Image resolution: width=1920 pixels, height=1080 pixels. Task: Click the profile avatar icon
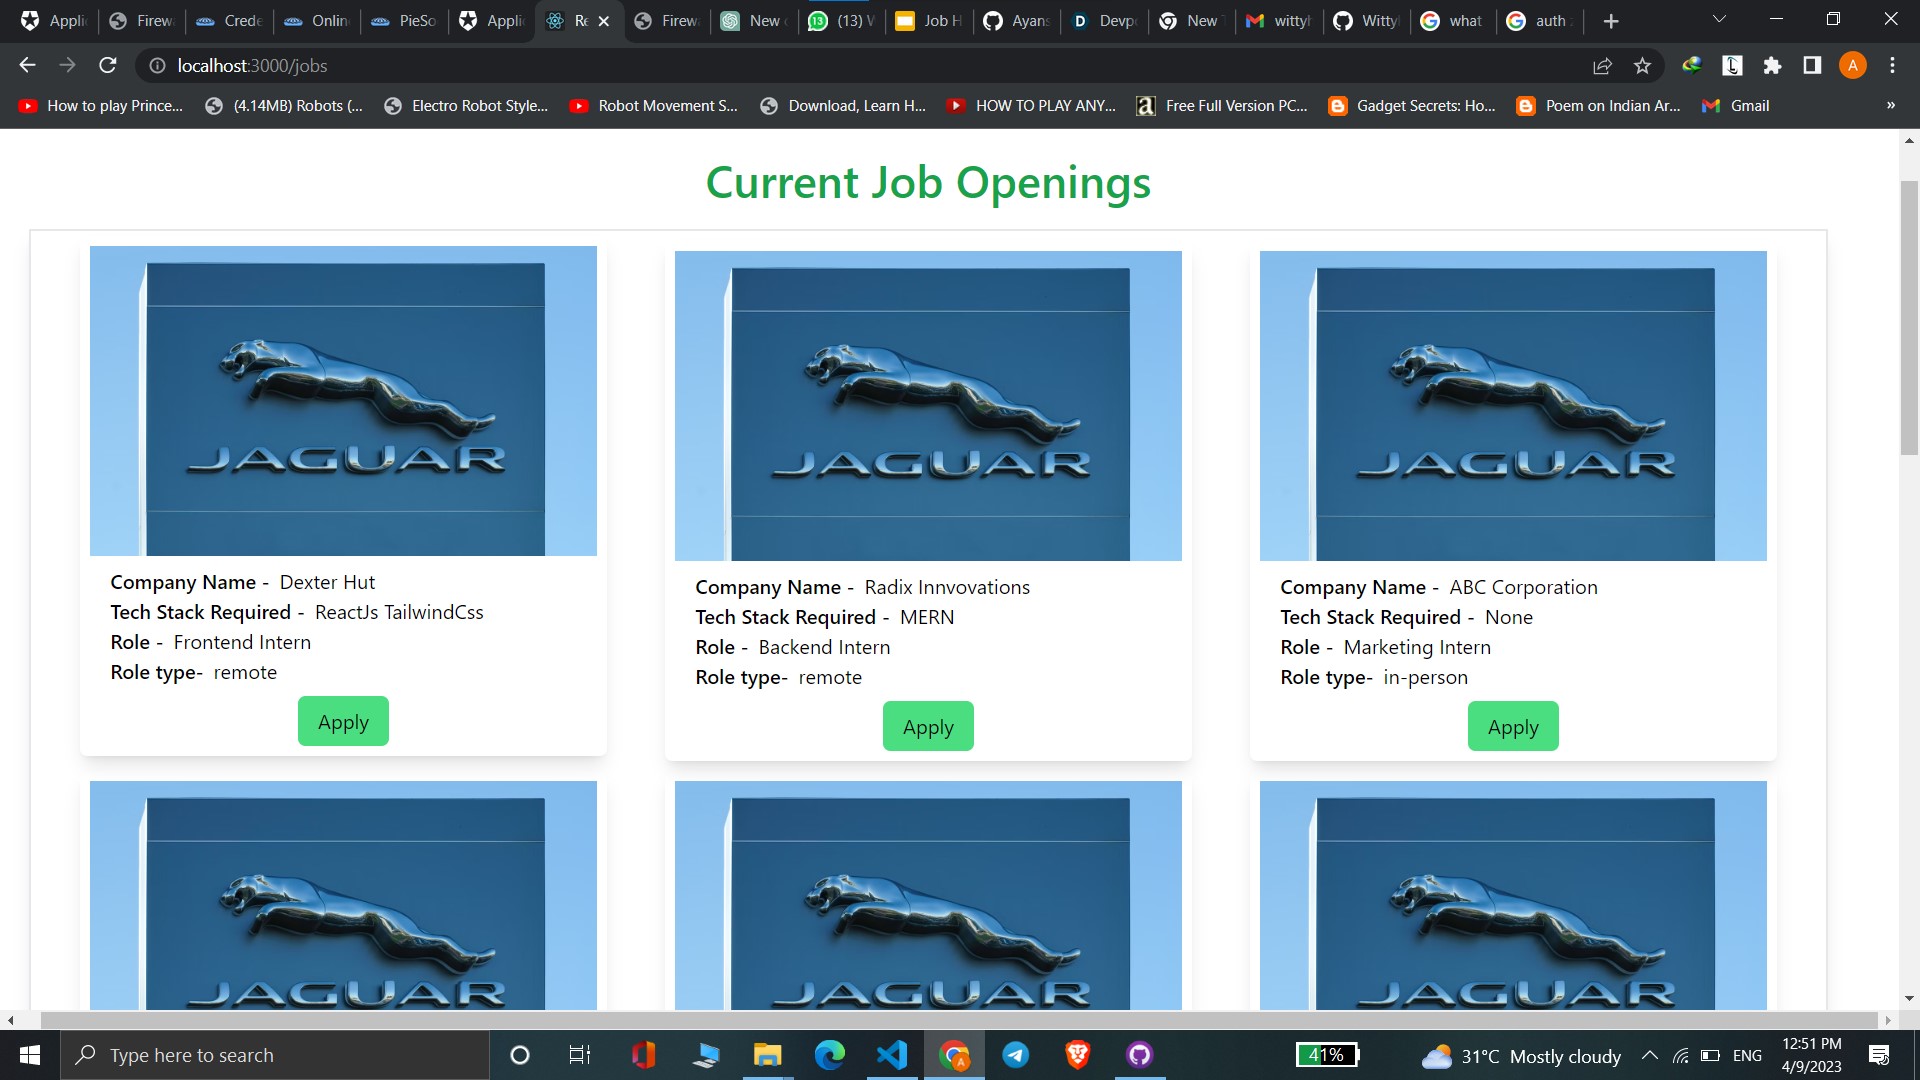[1852, 65]
